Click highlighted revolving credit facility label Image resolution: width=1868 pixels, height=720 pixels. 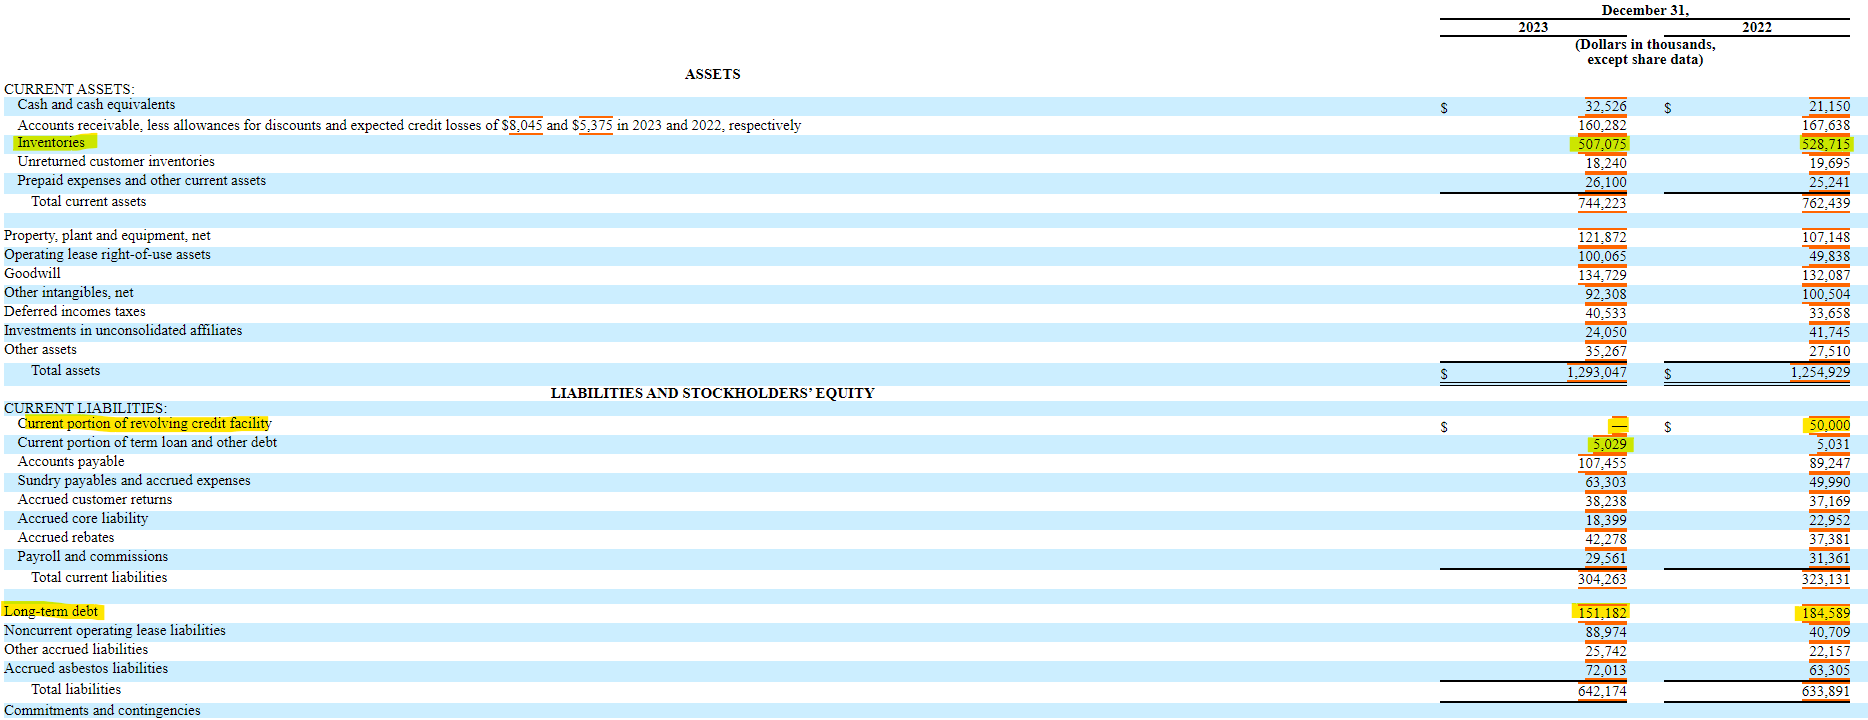pos(144,424)
